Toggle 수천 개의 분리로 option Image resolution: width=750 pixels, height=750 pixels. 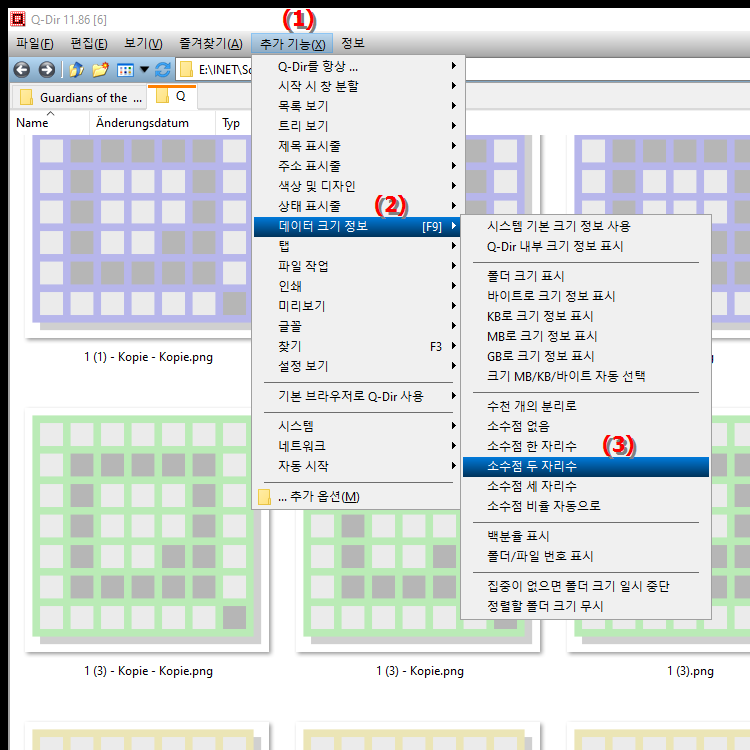585,406
